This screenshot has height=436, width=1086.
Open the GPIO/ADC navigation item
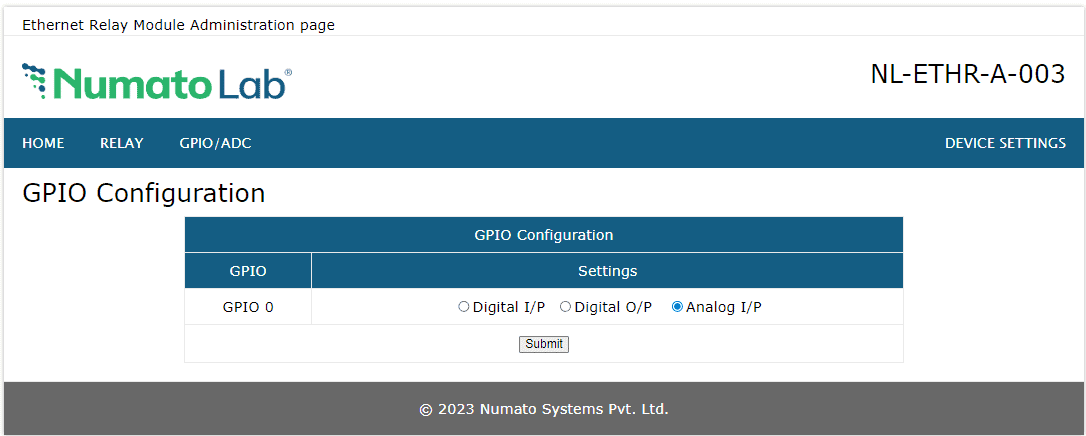pos(215,143)
